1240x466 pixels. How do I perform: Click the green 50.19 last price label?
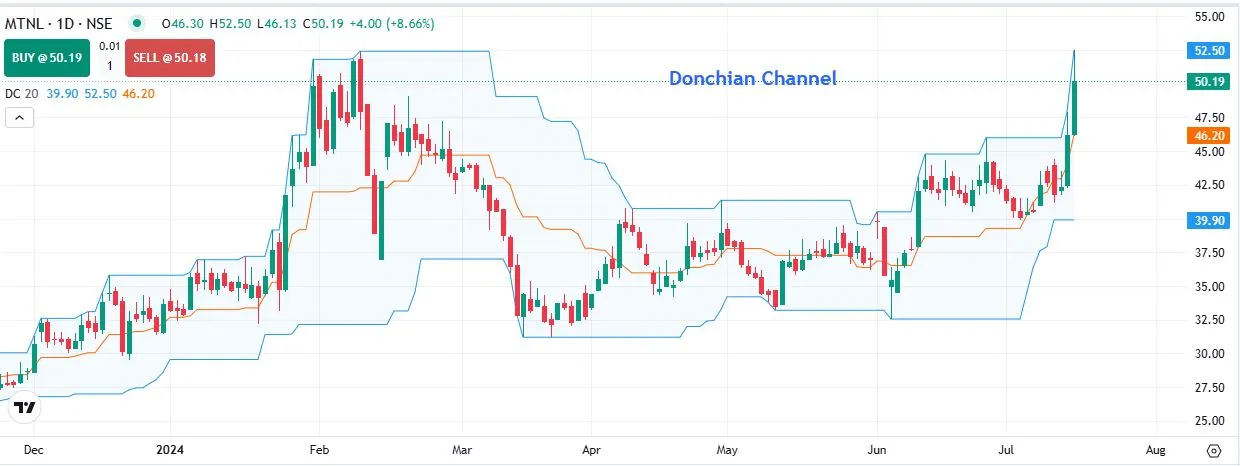pyautogui.click(x=1209, y=82)
